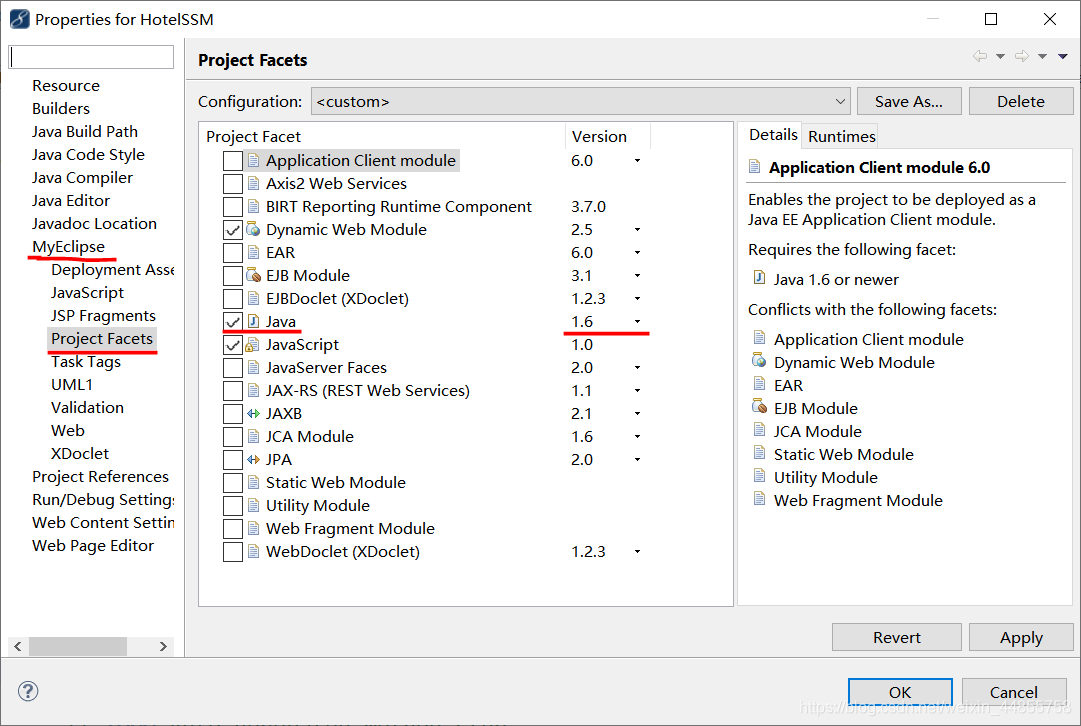This screenshot has width=1081, height=726.
Task: Open the view menu dropdown triangle
Action: (x=1063, y=57)
